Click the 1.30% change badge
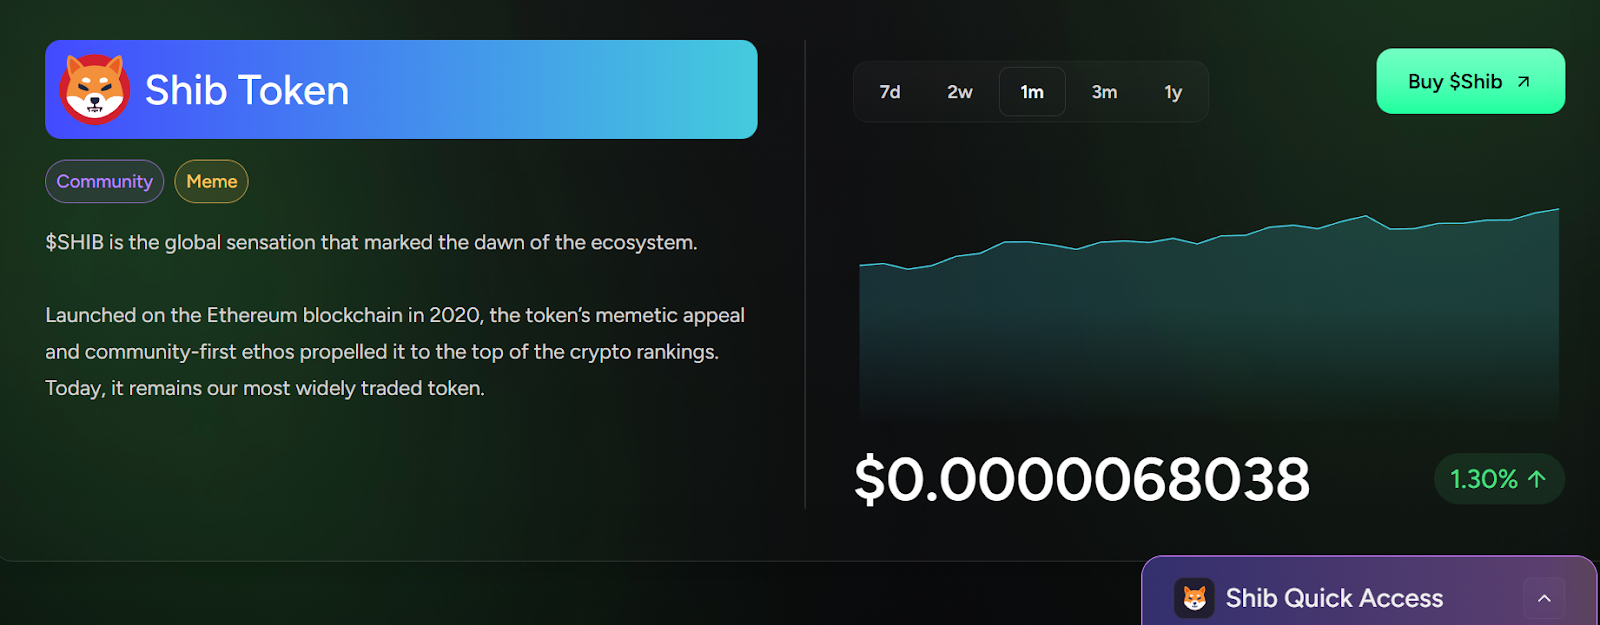The width and height of the screenshot is (1600, 625). (1499, 479)
